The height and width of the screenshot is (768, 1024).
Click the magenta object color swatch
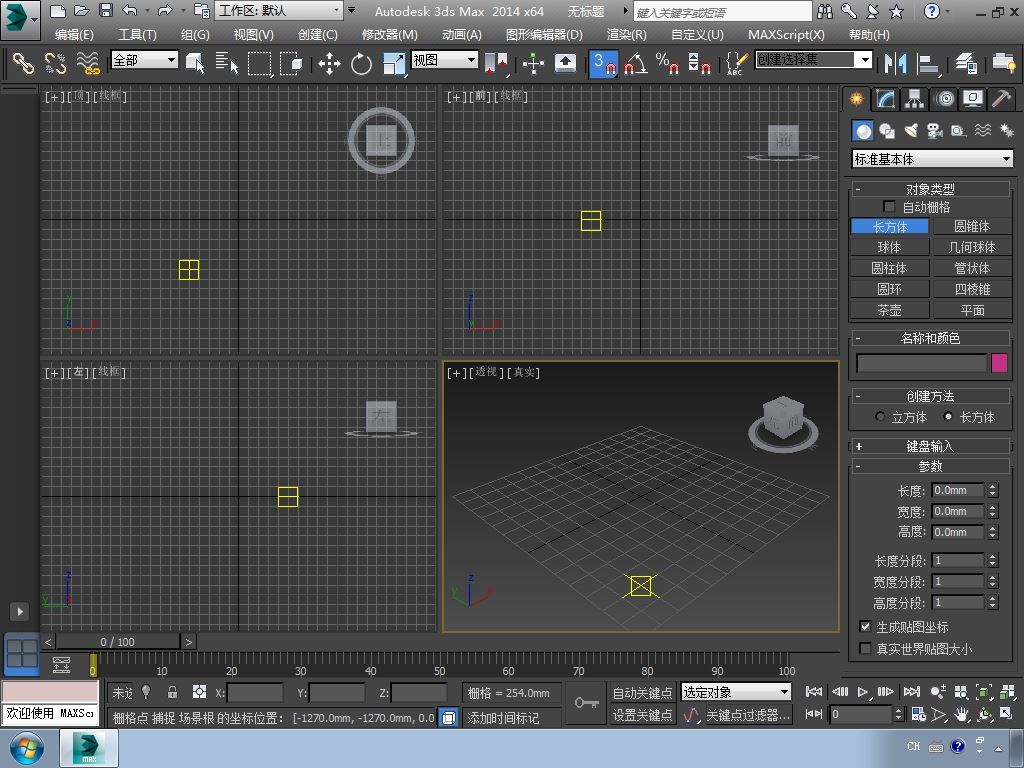tap(999, 363)
